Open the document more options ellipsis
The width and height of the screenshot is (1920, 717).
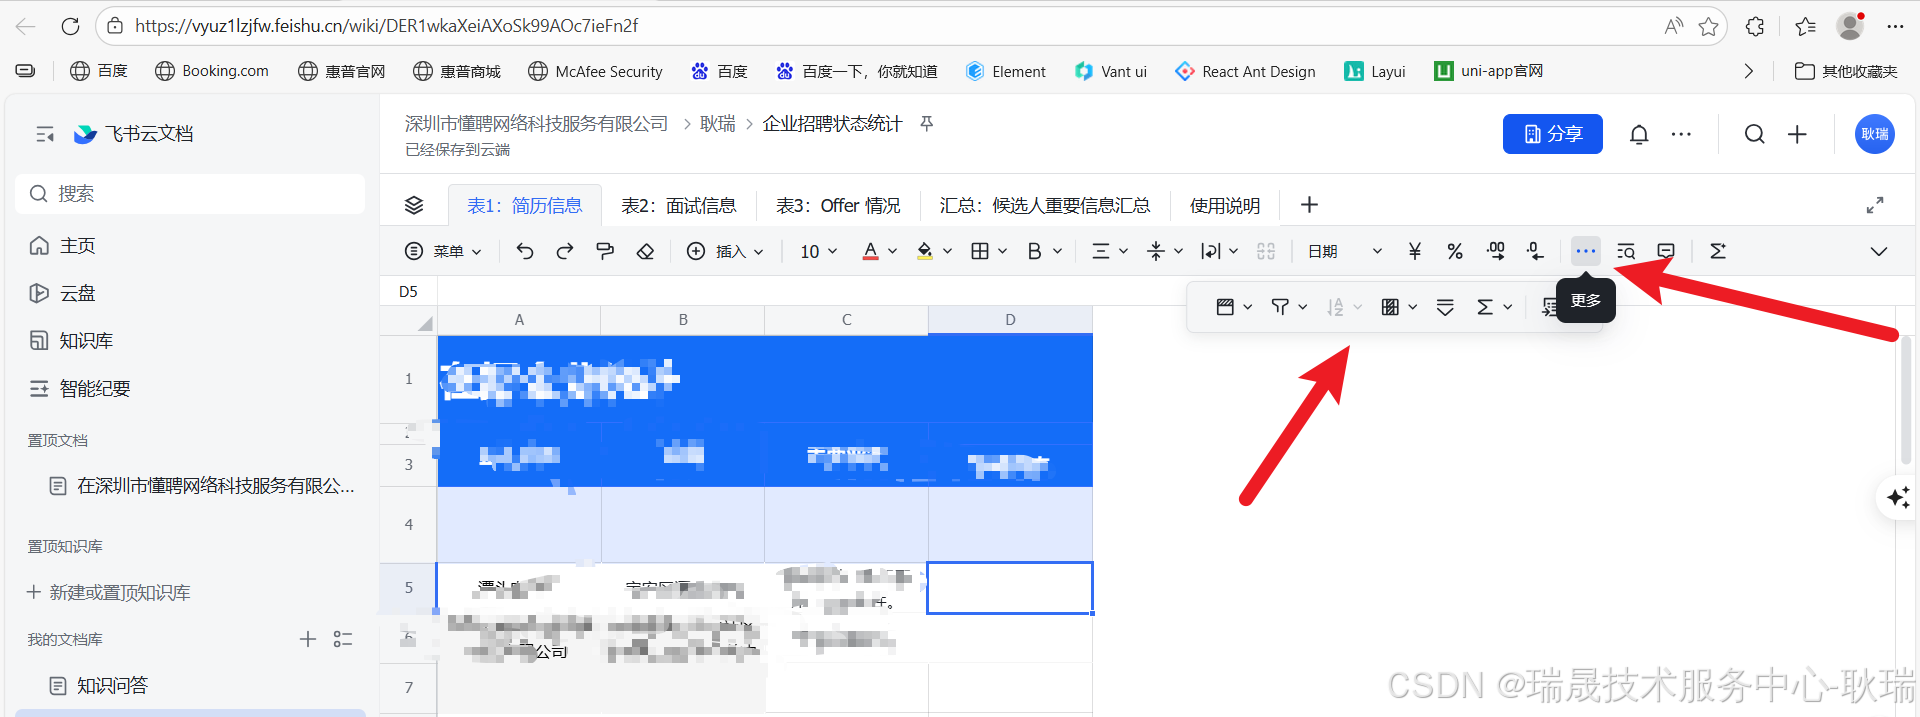1682,134
